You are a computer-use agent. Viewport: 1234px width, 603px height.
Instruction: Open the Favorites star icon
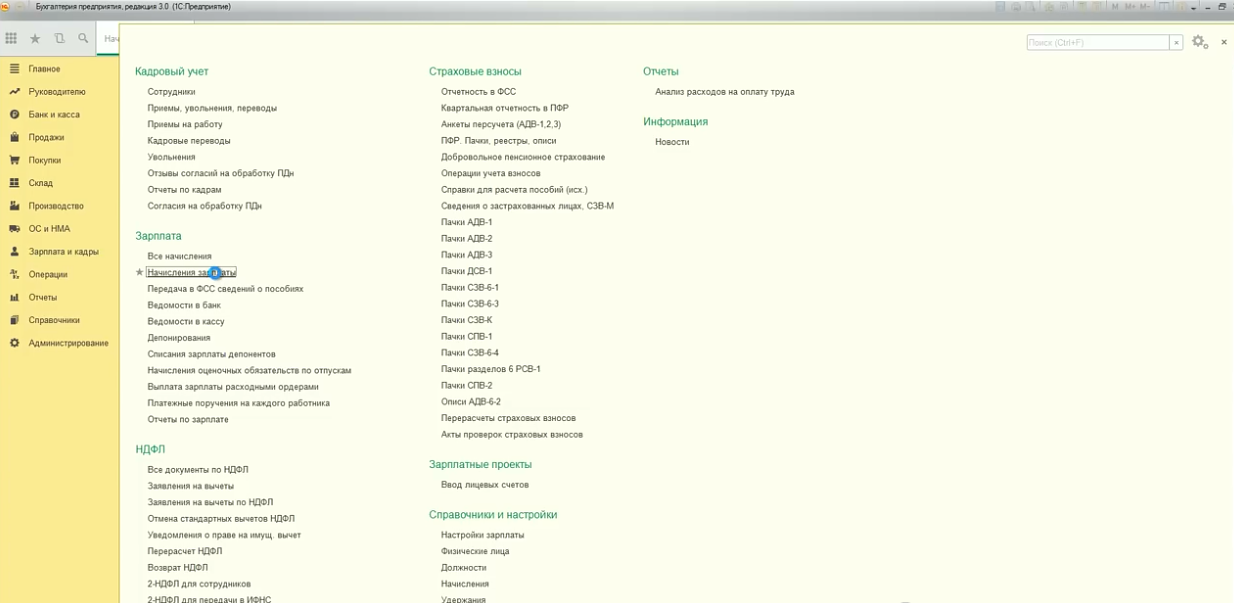35,39
